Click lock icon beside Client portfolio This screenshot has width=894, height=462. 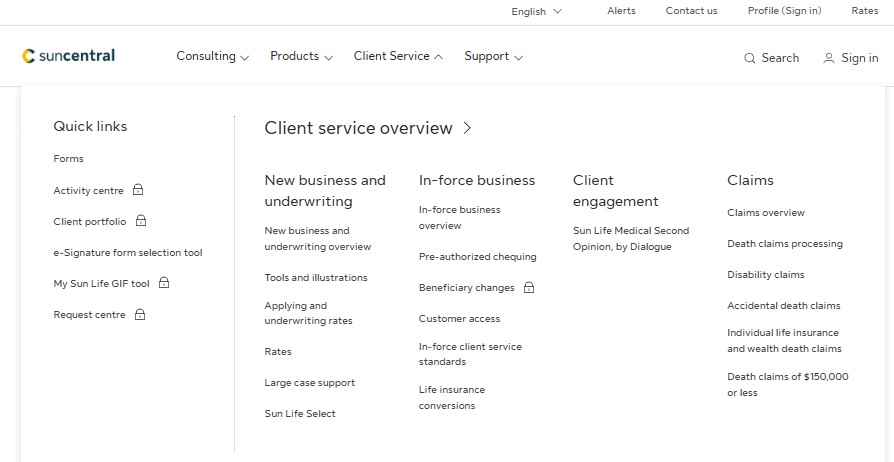[141, 221]
